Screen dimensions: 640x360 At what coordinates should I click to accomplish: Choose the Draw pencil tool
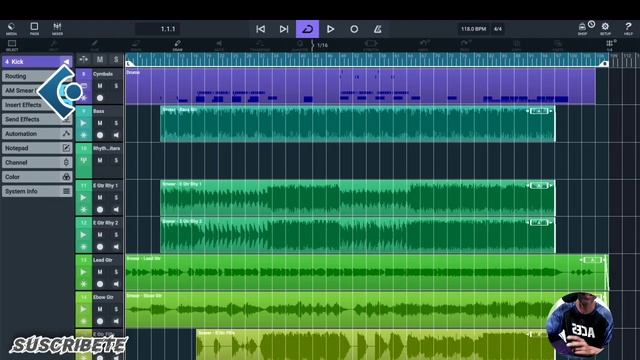[x=177, y=45]
